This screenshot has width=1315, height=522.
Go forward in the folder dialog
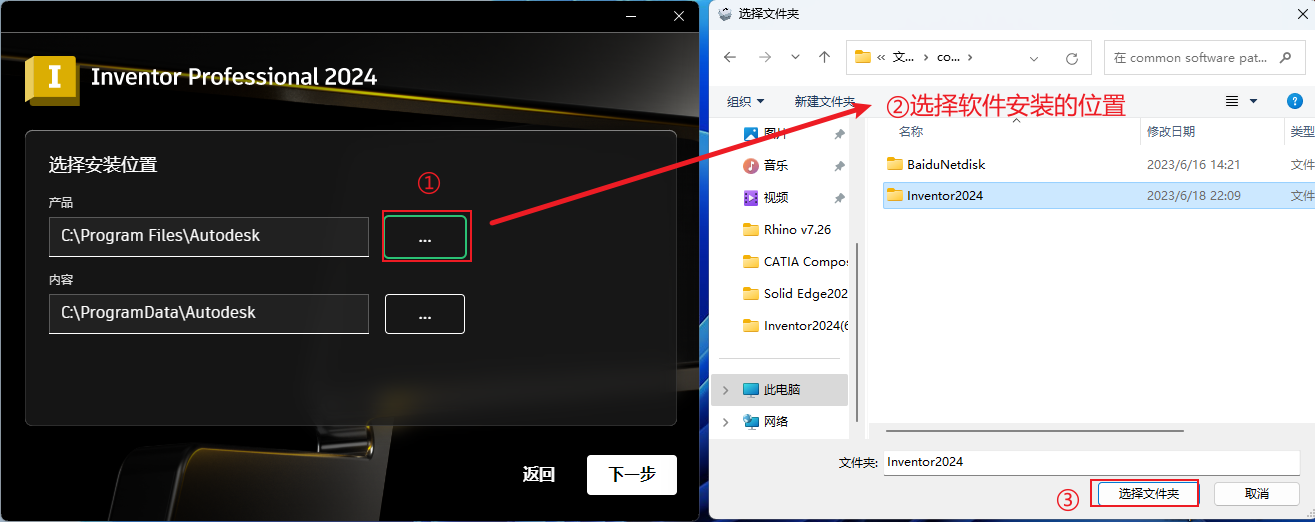click(765, 58)
